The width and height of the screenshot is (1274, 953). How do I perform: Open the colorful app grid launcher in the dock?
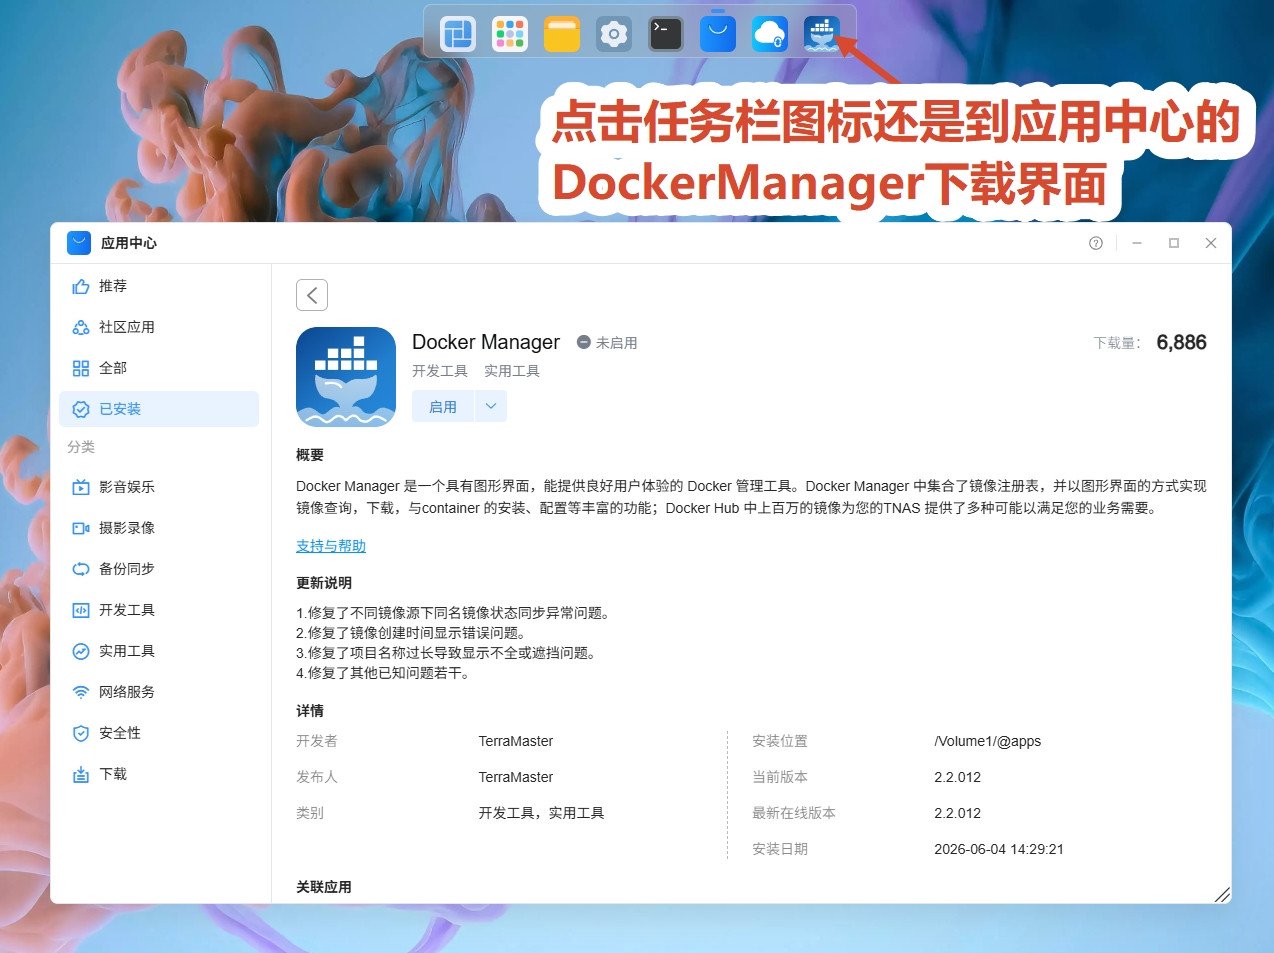point(510,34)
